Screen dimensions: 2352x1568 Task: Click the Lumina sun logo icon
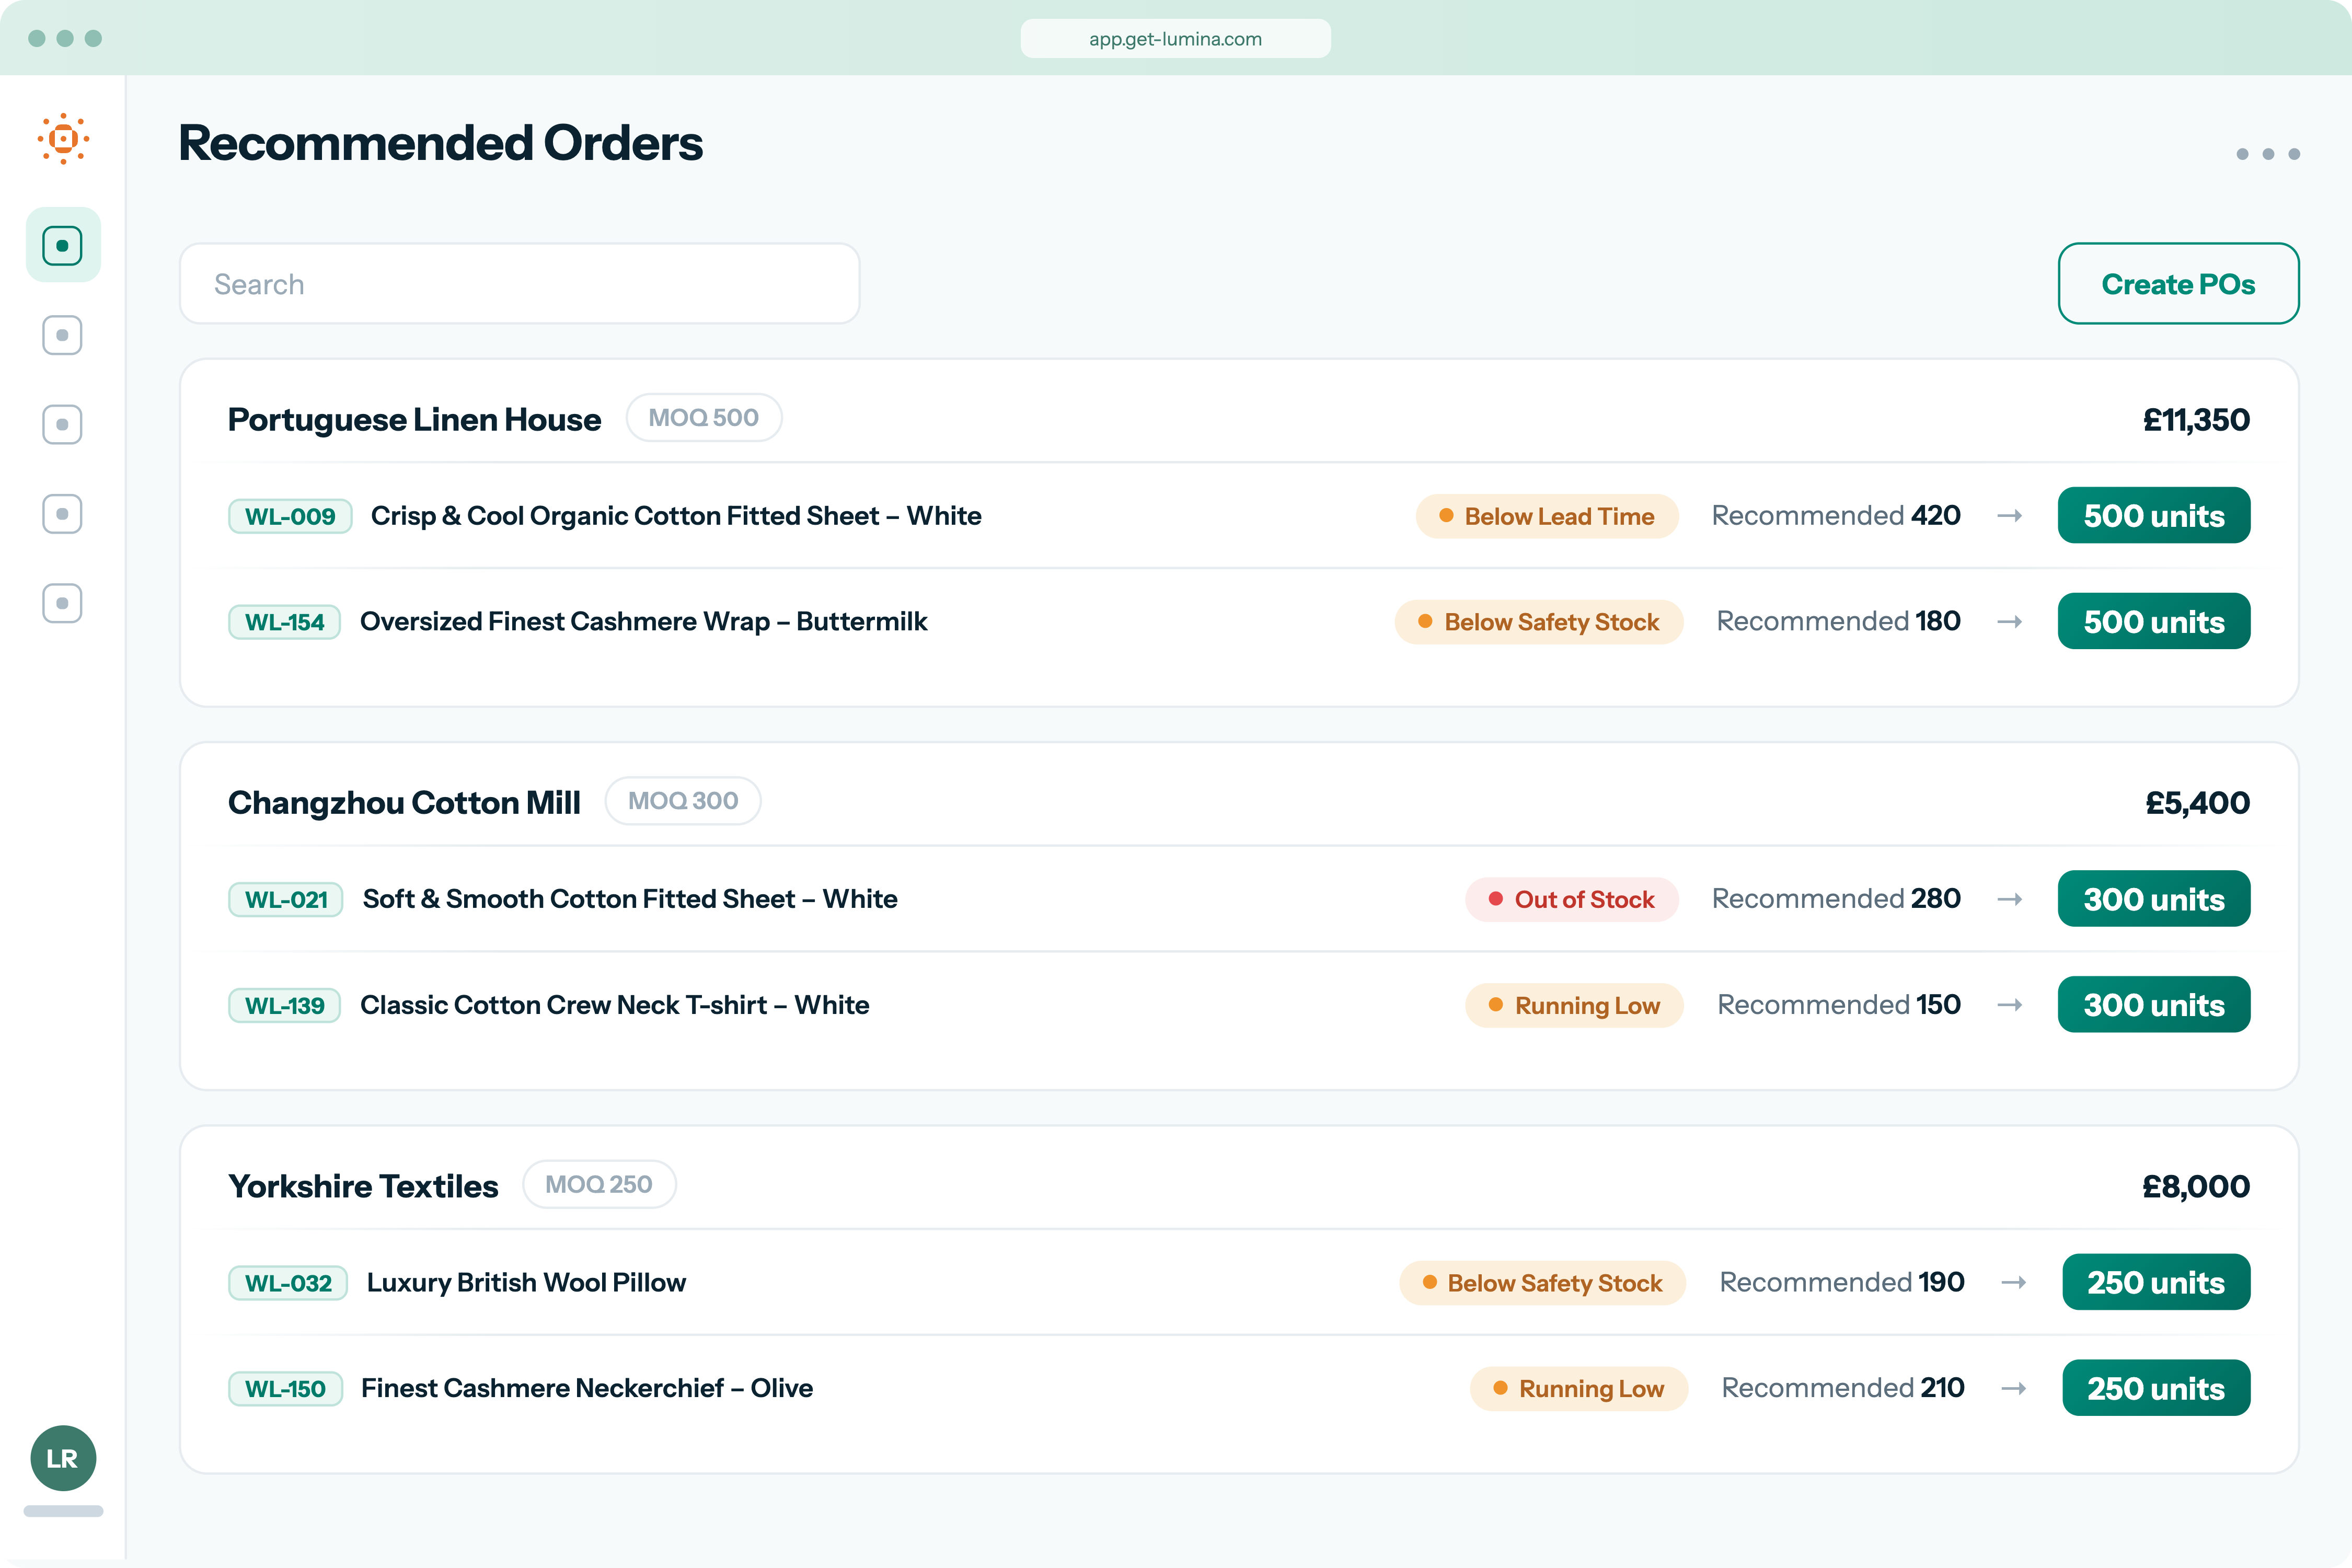pyautogui.click(x=63, y=139)
